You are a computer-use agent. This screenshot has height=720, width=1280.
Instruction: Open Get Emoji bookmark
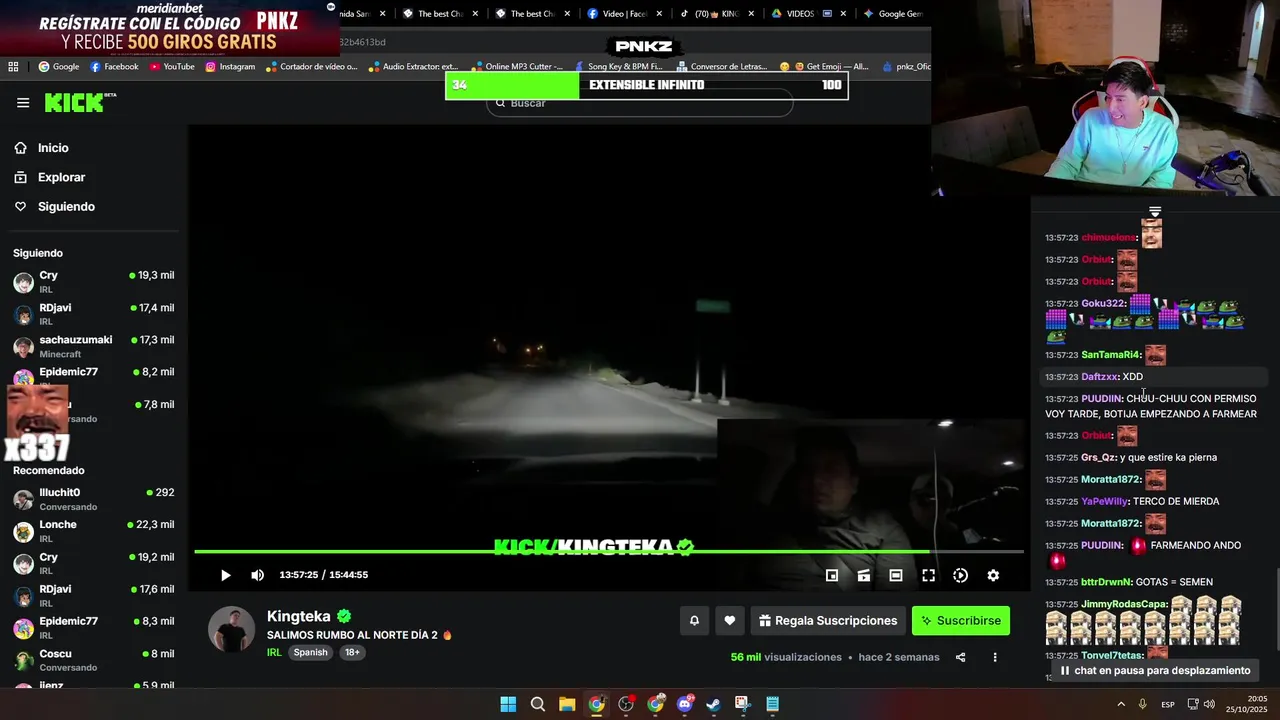coord(824,67)
